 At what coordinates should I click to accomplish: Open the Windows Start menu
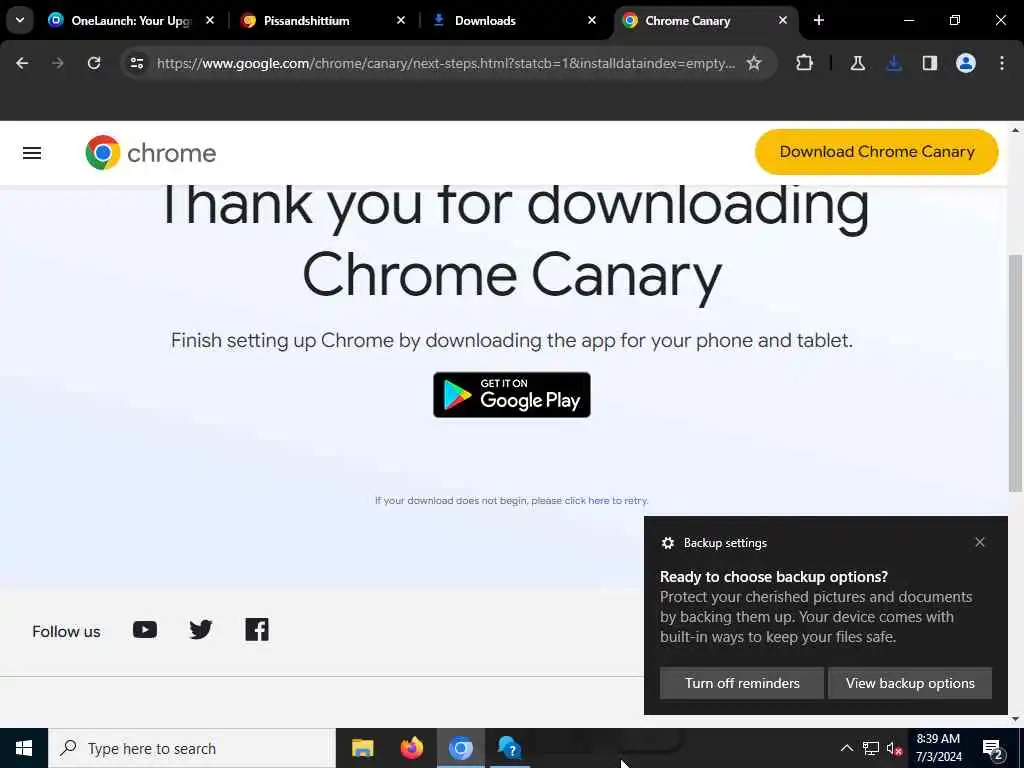coord(24,748)
